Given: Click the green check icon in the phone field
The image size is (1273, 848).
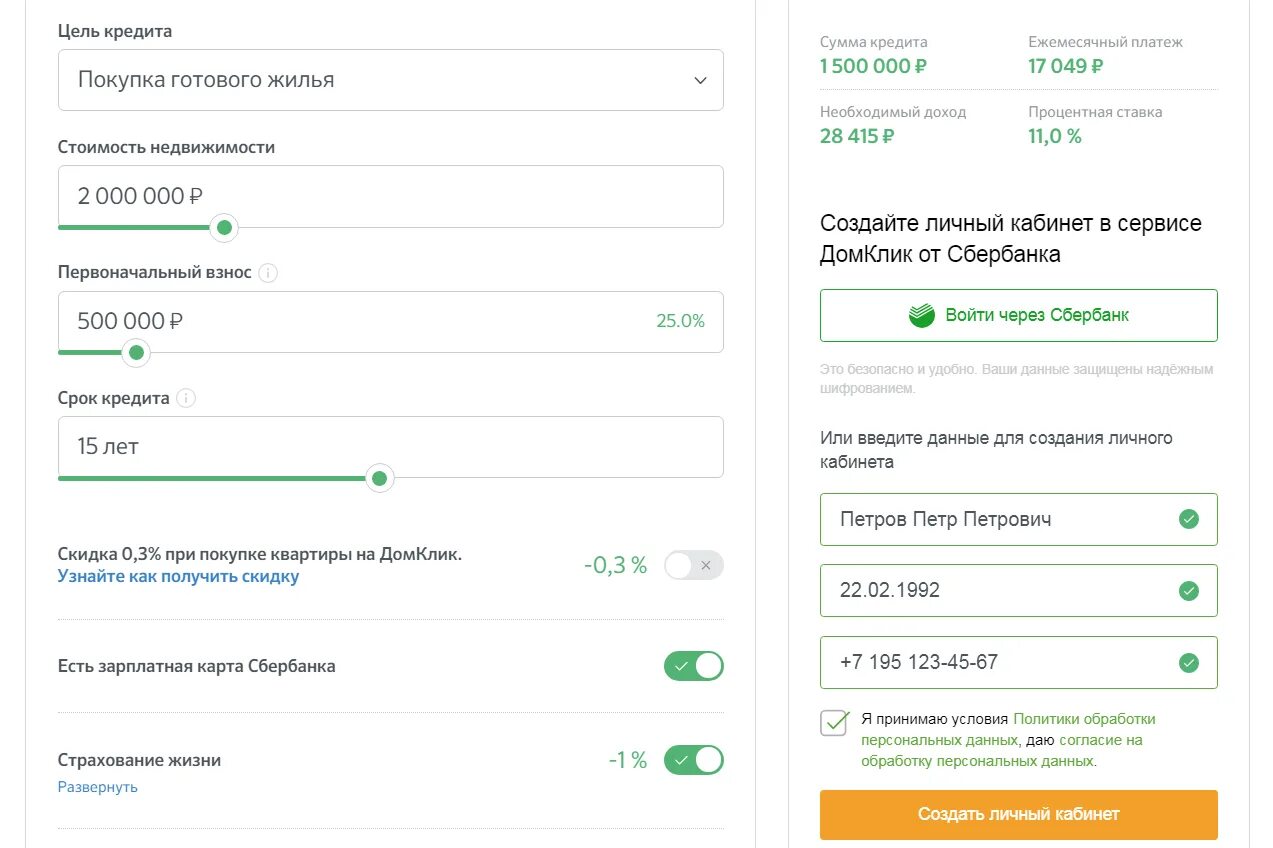Looking at the screenshot, I should click(x=1188, y=663).
